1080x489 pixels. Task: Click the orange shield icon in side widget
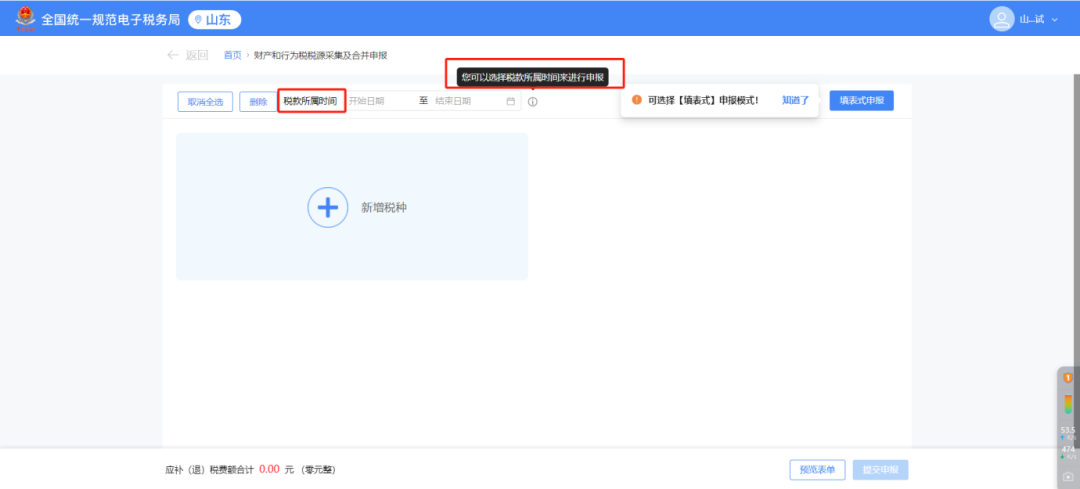(1068, 378)
